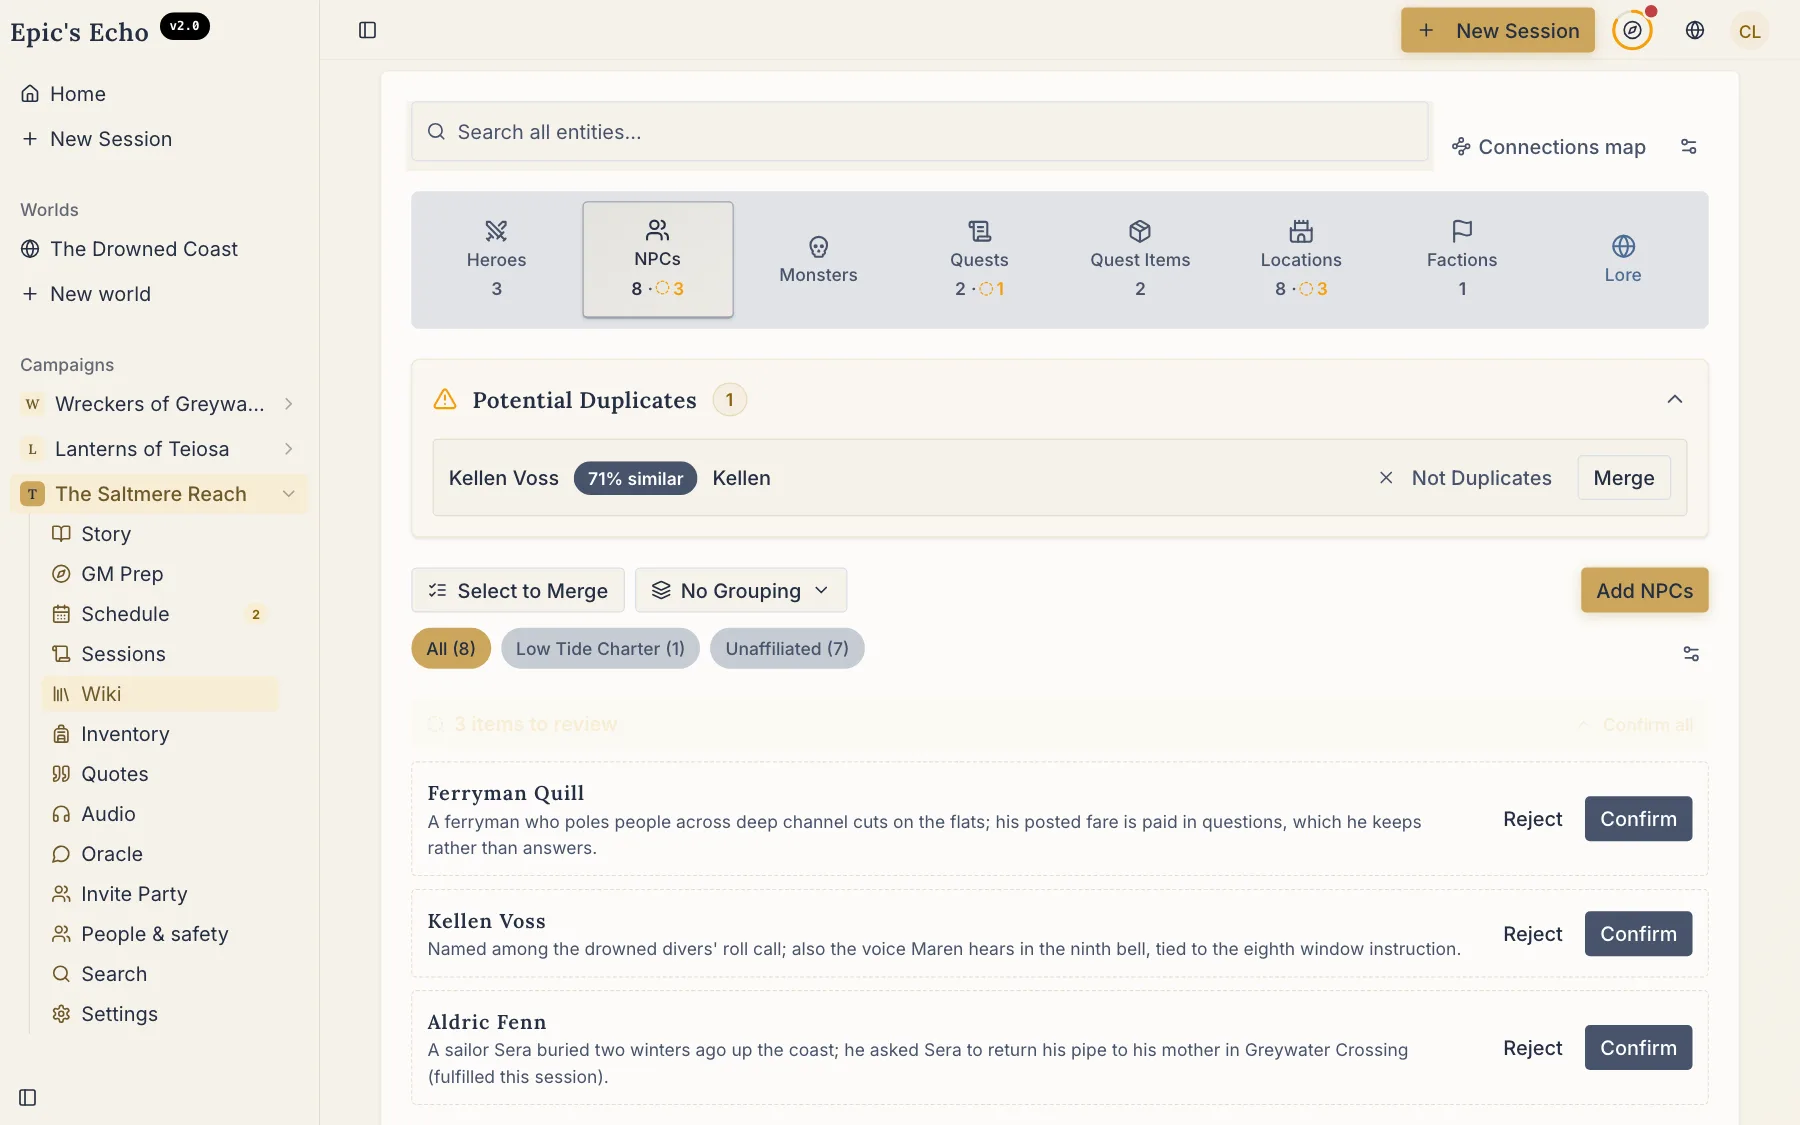This screenshot has width=1800, height=1125.
Task: Switch to the Monsters tab
Action: (x=818, y=260)
